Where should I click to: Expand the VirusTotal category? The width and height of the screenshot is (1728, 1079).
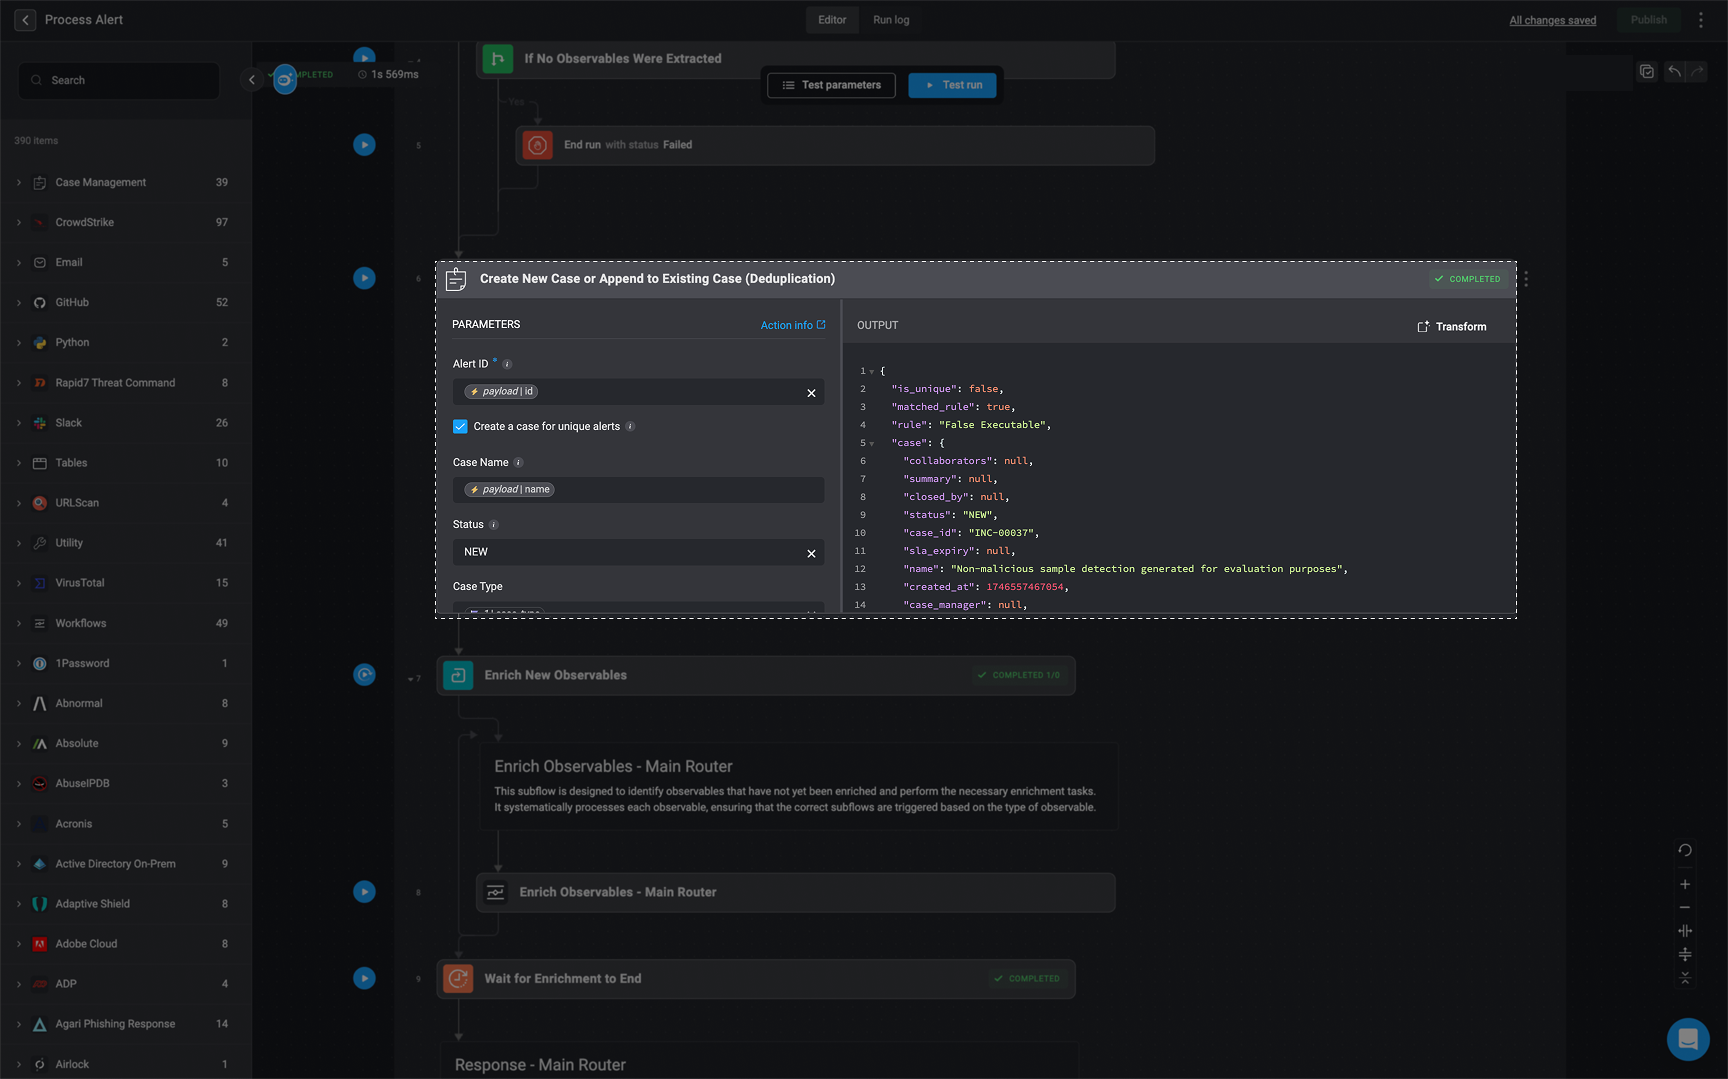(x=19, y=583)
